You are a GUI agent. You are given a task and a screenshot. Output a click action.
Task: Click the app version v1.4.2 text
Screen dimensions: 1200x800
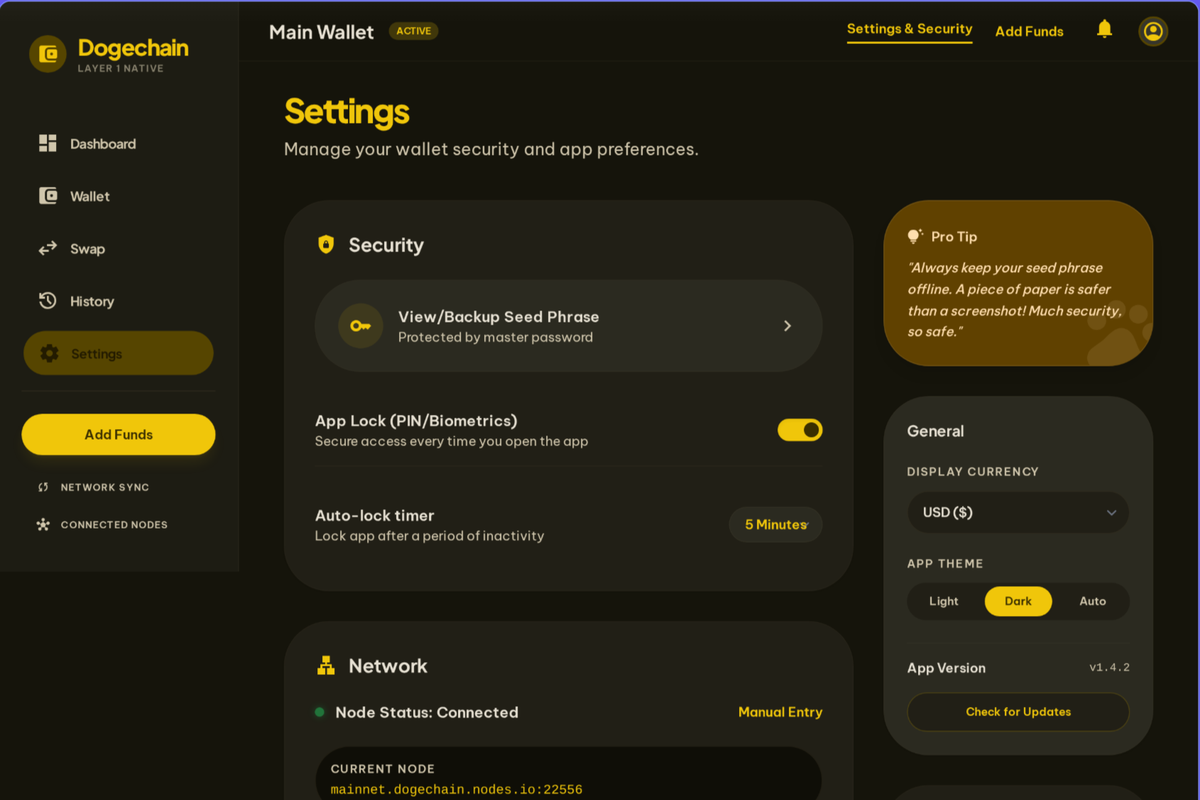1109,667
